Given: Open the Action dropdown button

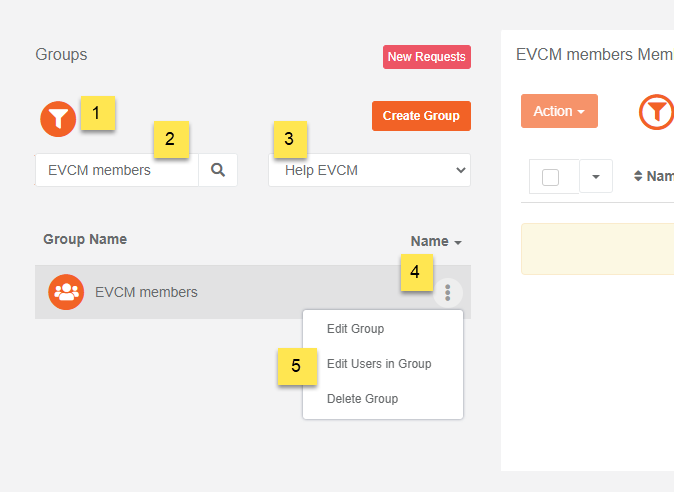Looking at the screenshot, I should click(559, 111).
